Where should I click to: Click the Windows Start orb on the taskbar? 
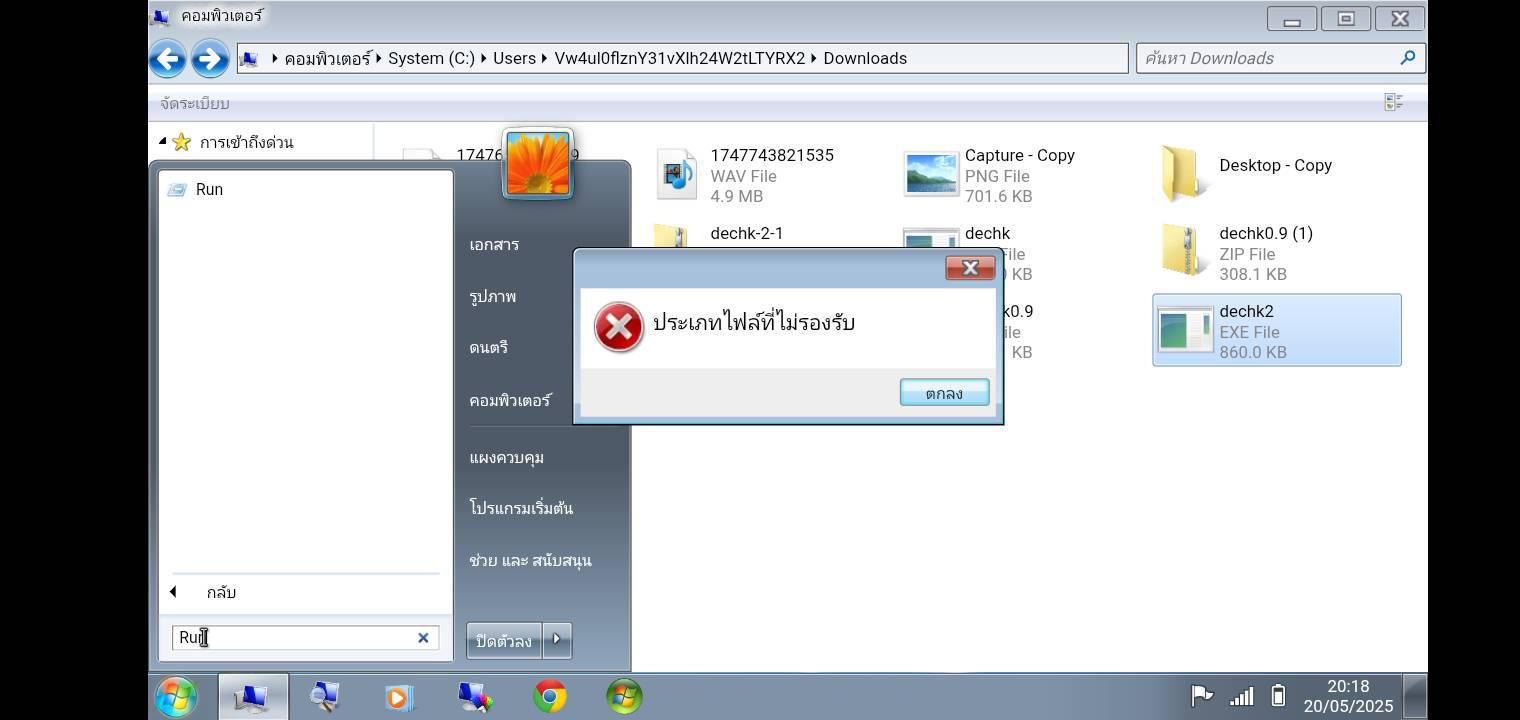(x=177, y=697)
